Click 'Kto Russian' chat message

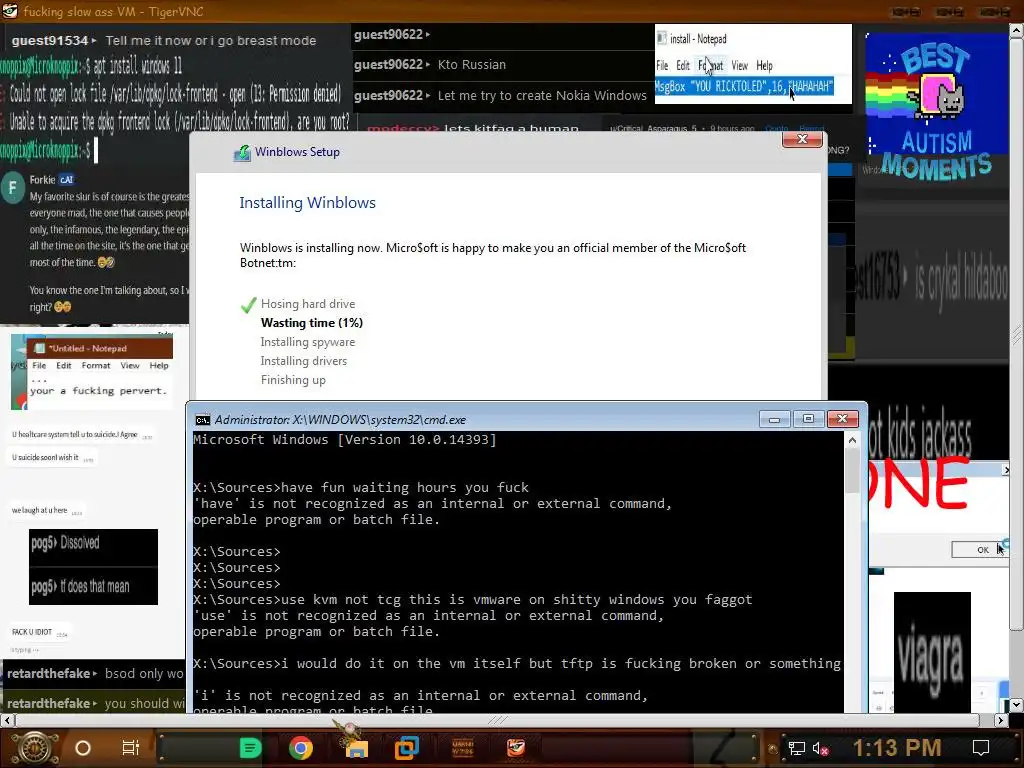tap(472, 65)
